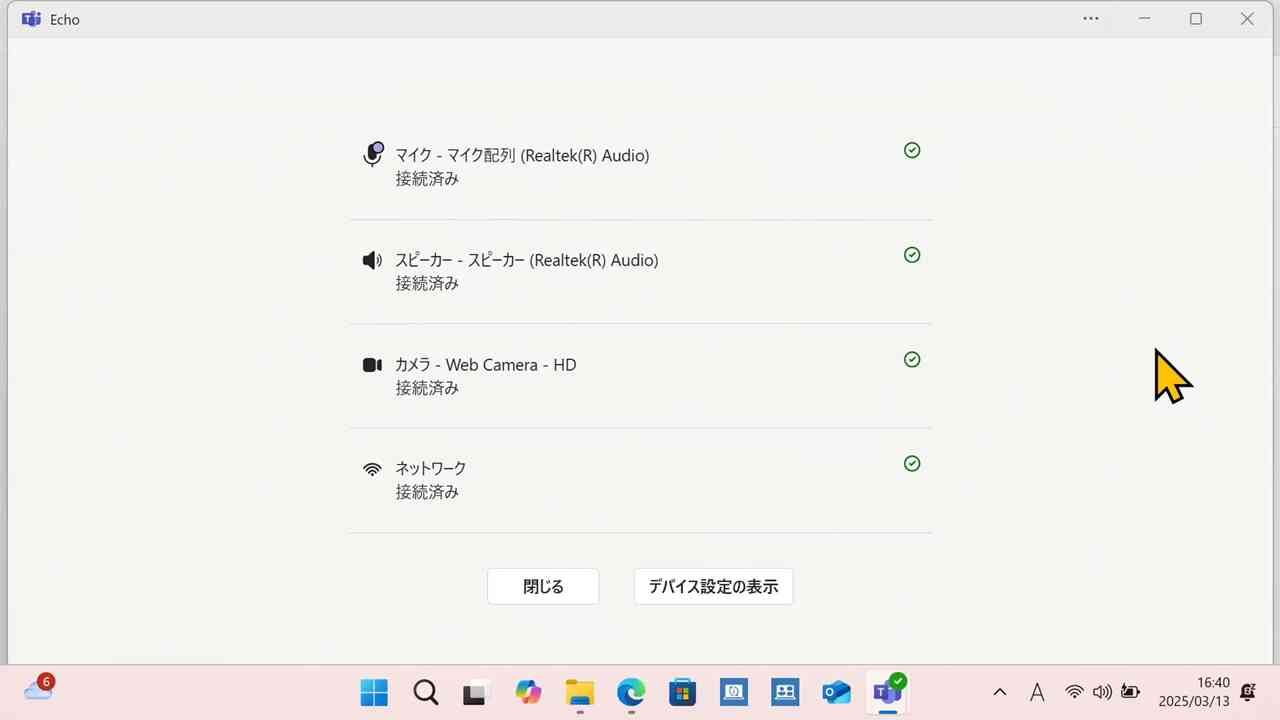Click the green checkmark for the camera status

click(x=911, y=359)
